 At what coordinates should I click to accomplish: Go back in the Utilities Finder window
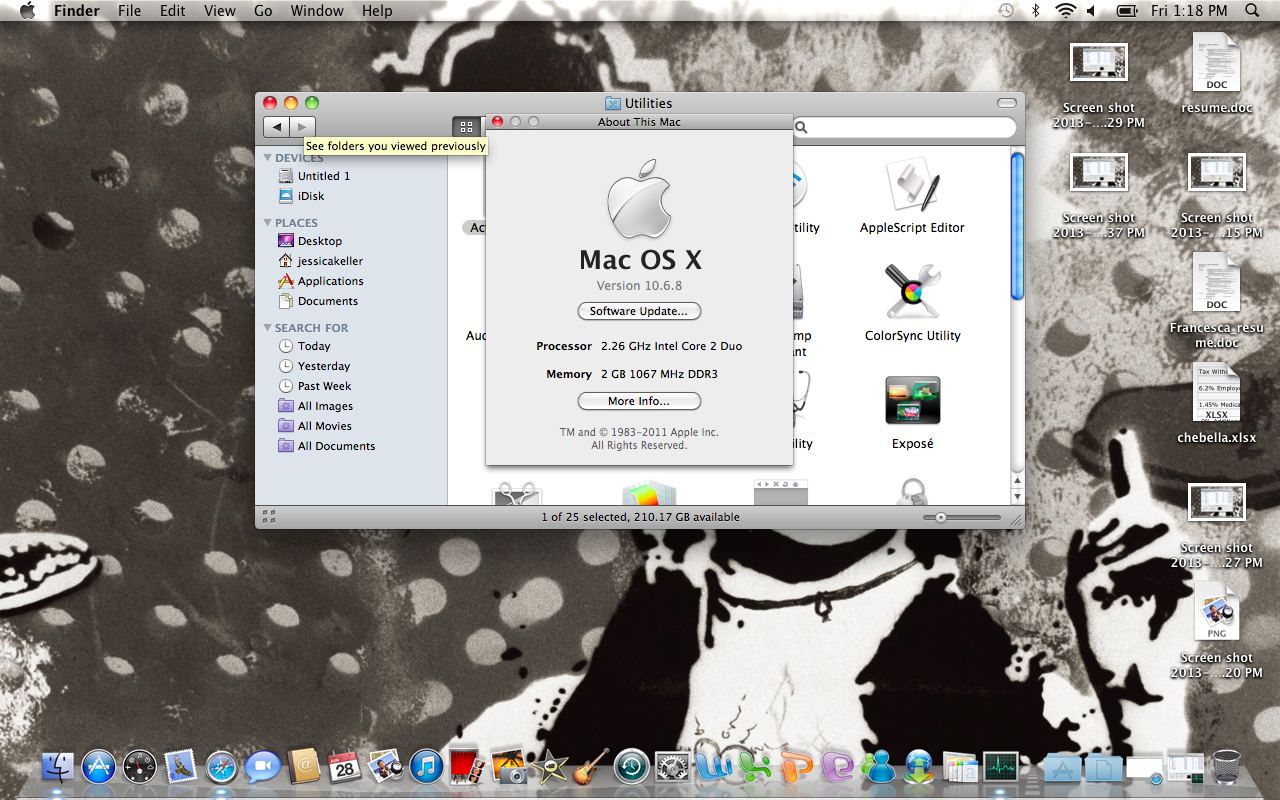(x=277, y=127)
